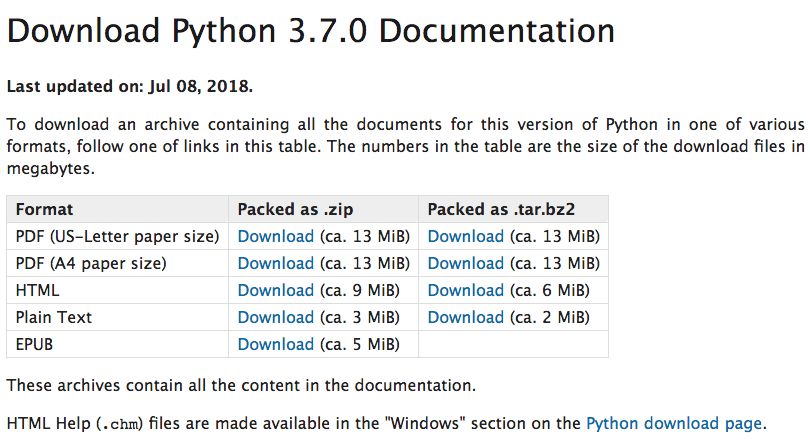The height and width of the screenshot is (445, 810).
Task: Select the Plain Text row label
Action: [x=54, y=318]
